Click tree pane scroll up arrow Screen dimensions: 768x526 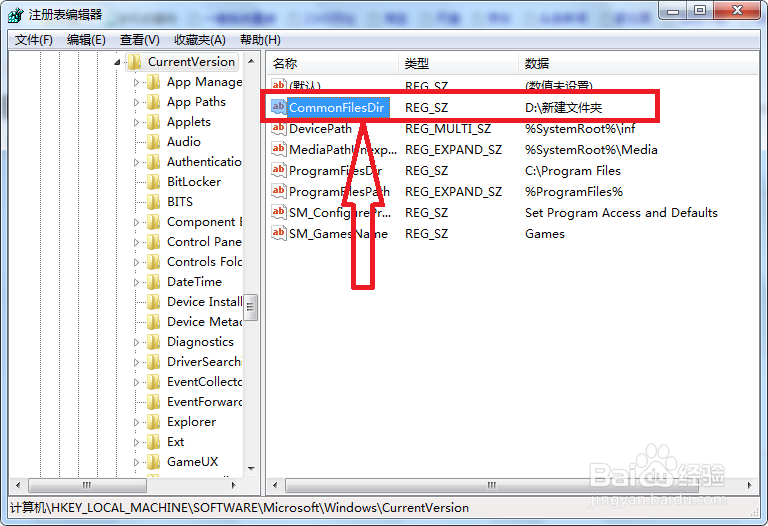coord(251,61)
